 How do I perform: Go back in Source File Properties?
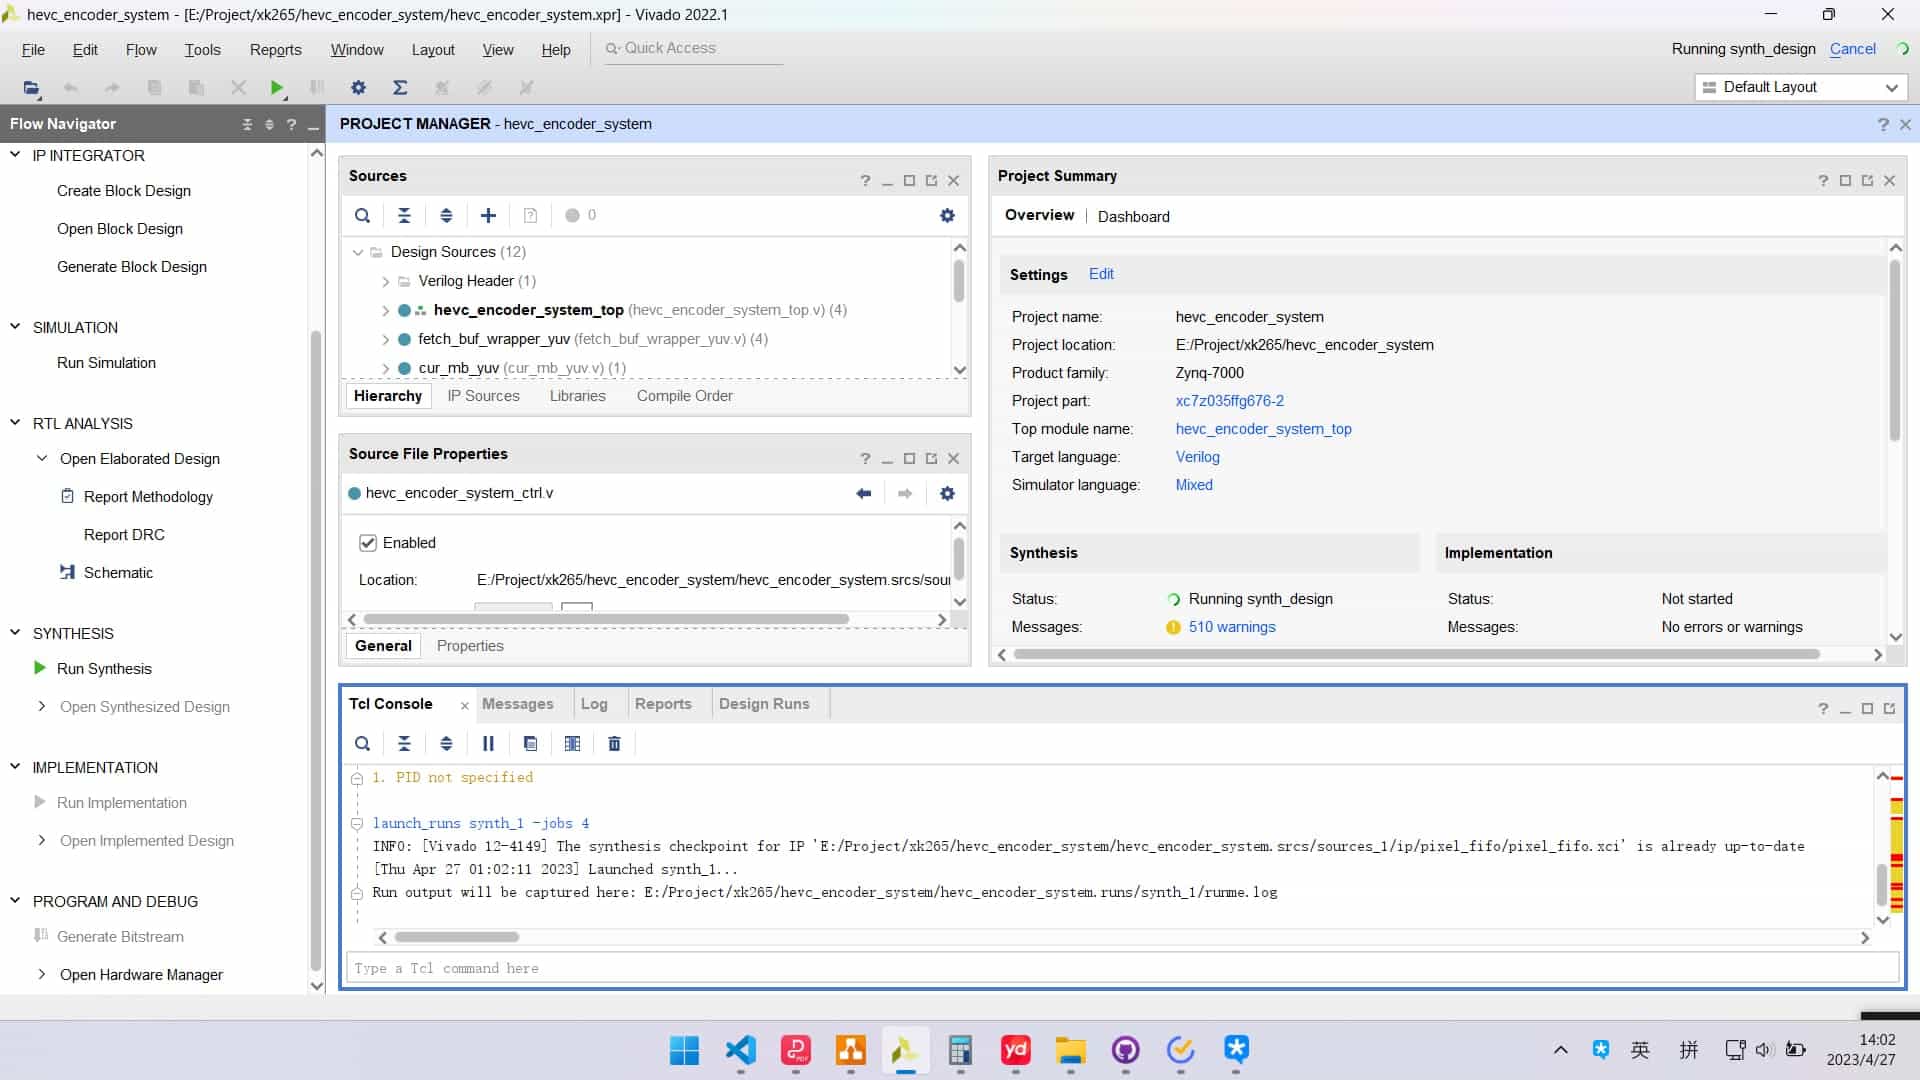click(x=864, y=493)
